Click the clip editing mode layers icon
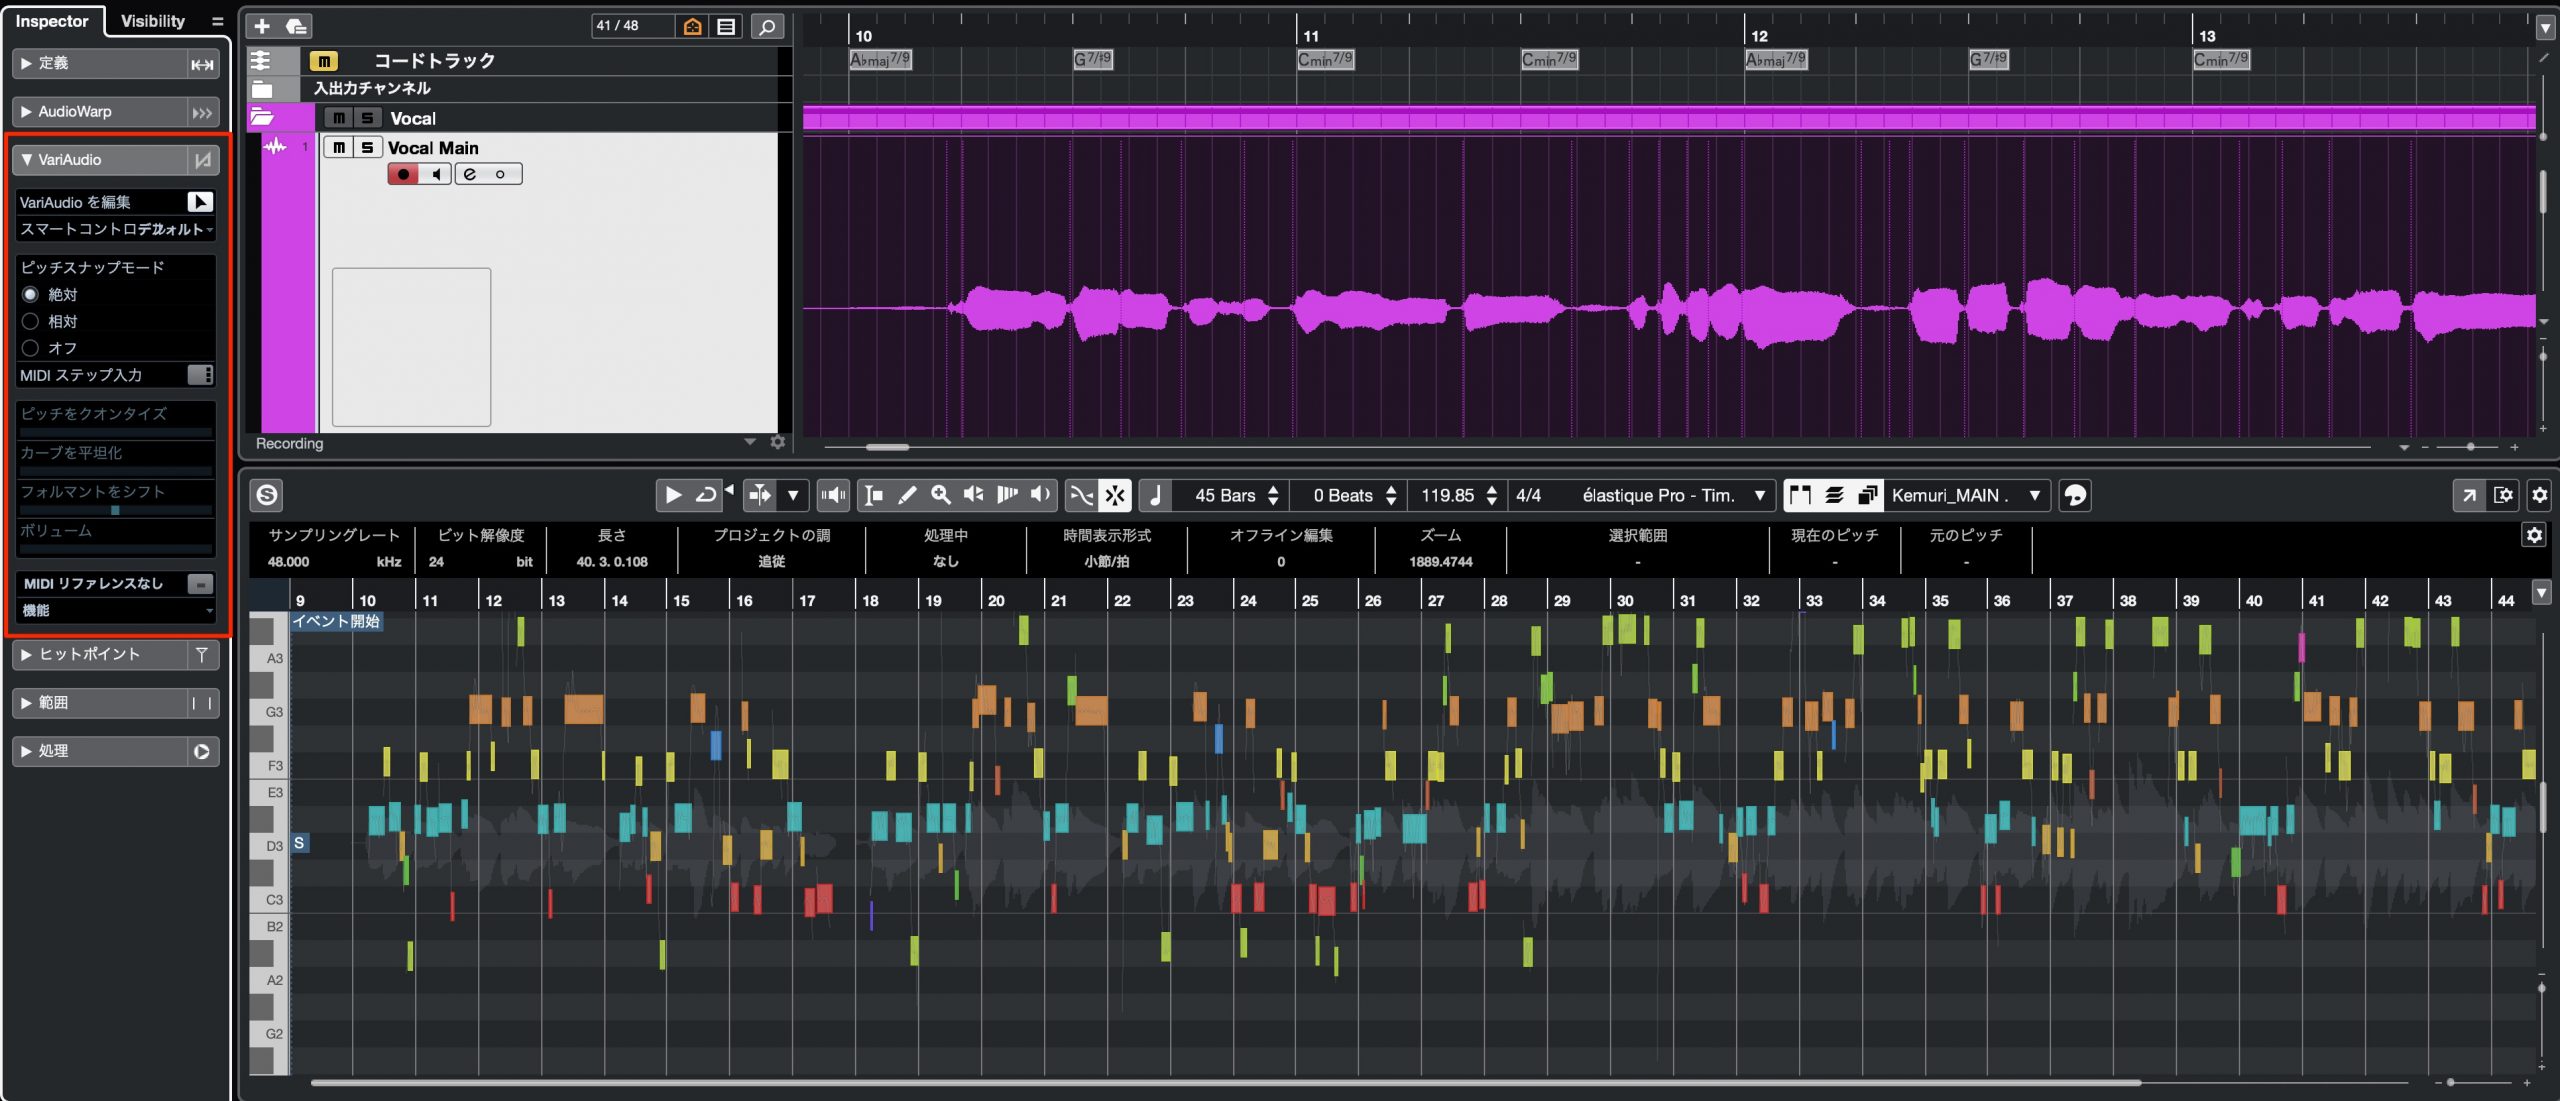2560x1101 pixels. (x=1834, y=495)
